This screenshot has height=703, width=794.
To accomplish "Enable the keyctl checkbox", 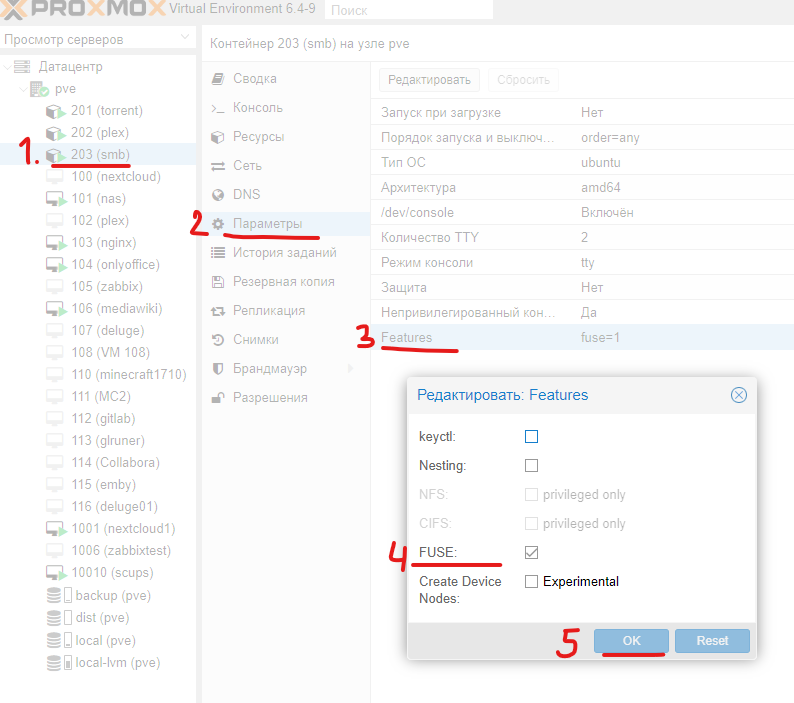I will [531, 437].
